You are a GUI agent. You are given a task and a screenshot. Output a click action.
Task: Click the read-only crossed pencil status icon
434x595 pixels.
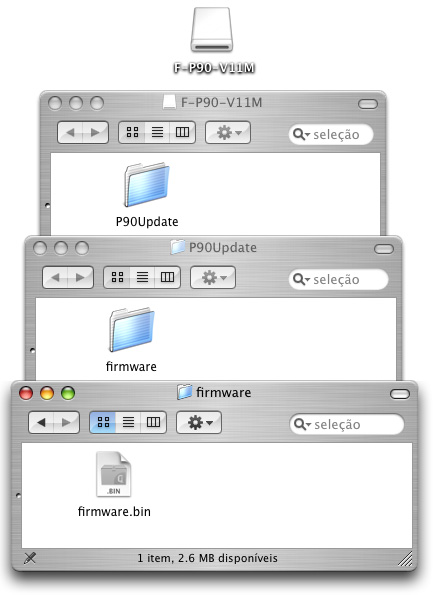tap(30, 558)
